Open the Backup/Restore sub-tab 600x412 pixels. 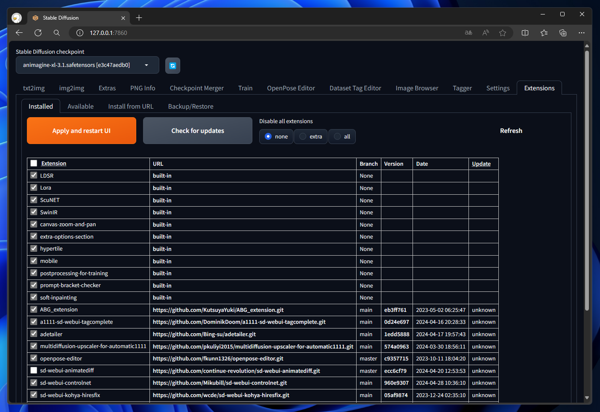(191, 106)
